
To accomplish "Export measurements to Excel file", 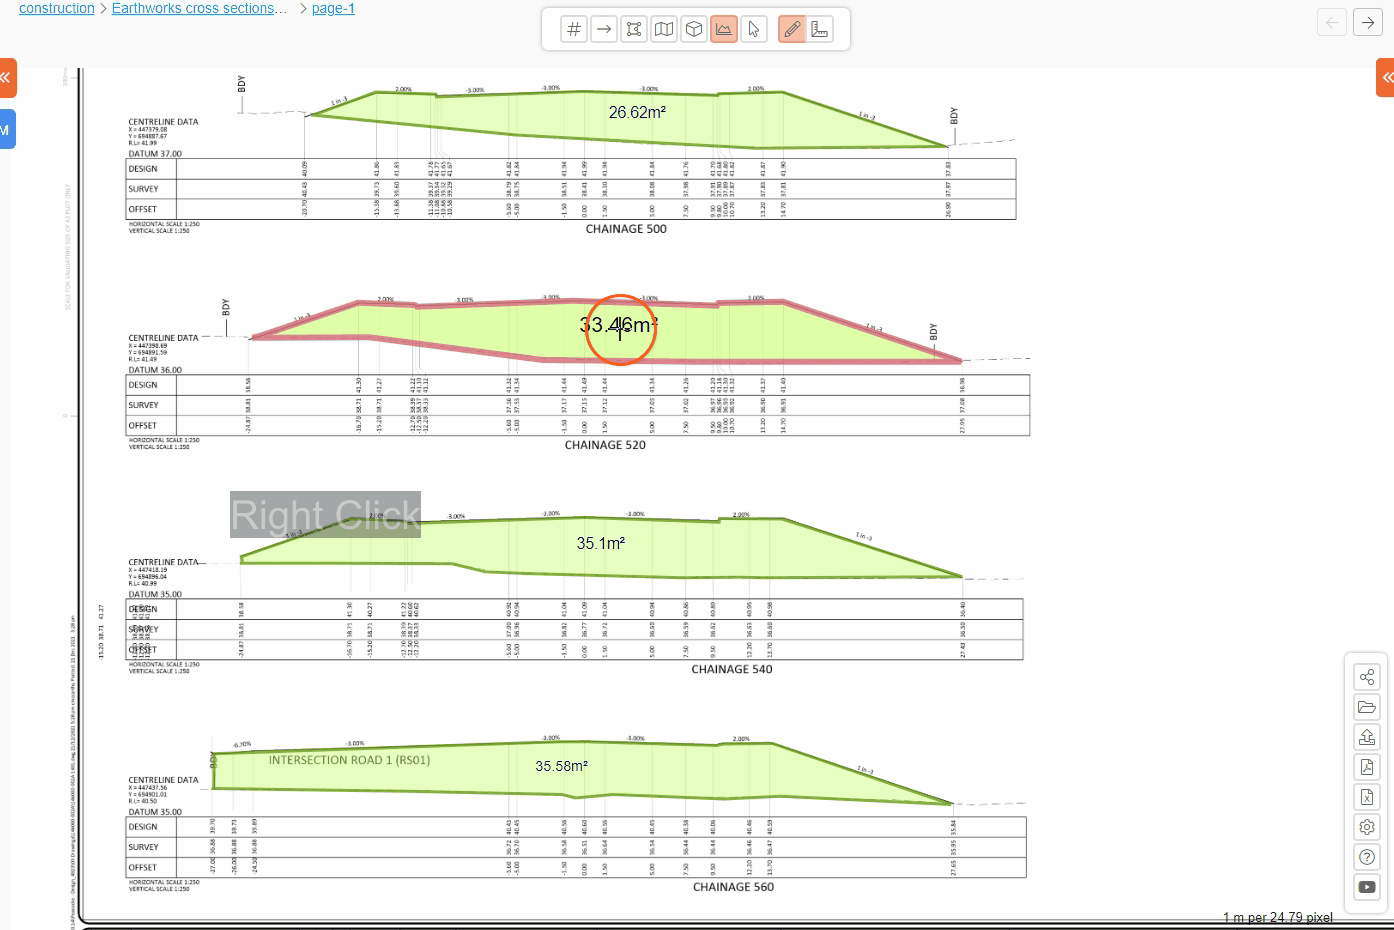I will click(1367, 797).
